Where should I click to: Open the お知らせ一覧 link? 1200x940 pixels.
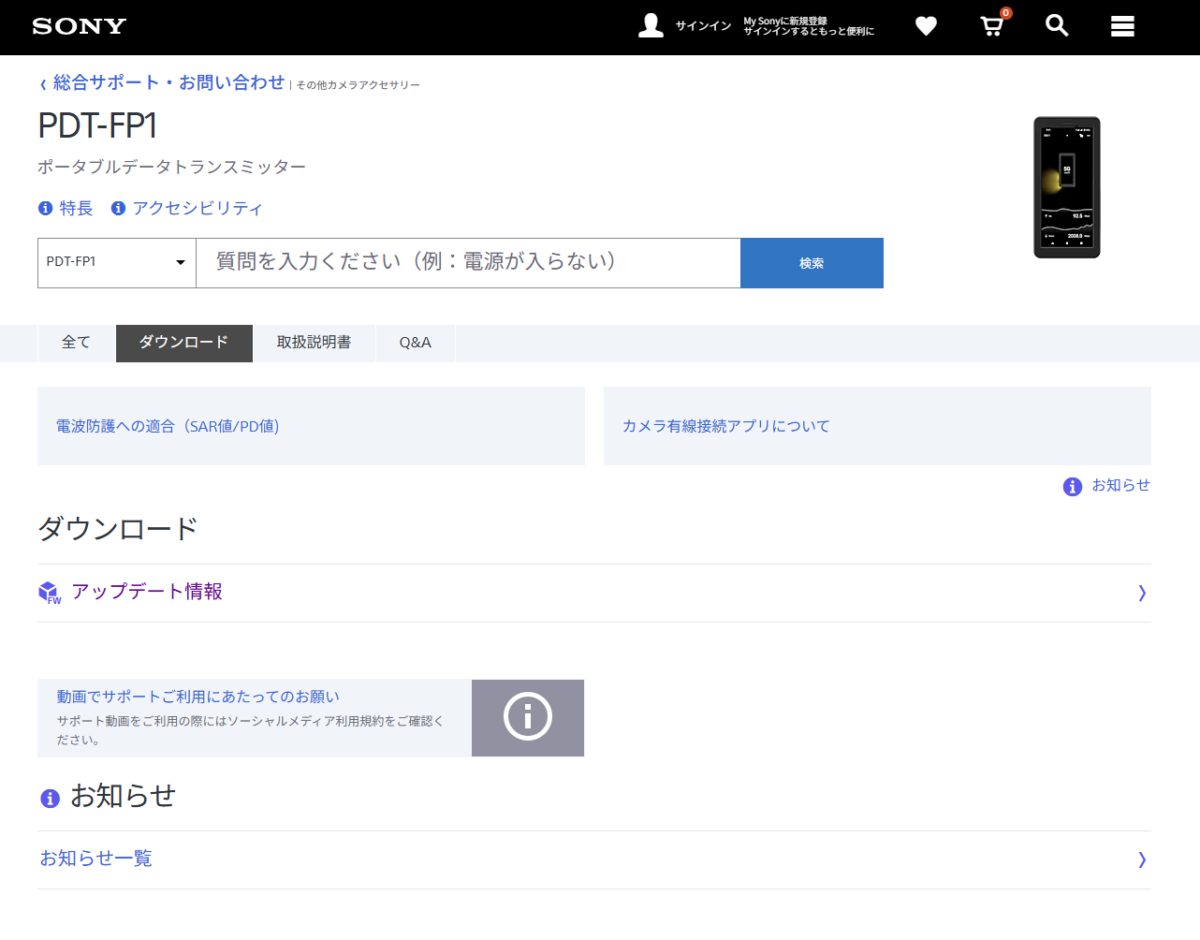pyautogui.click(x=96, y=858)
